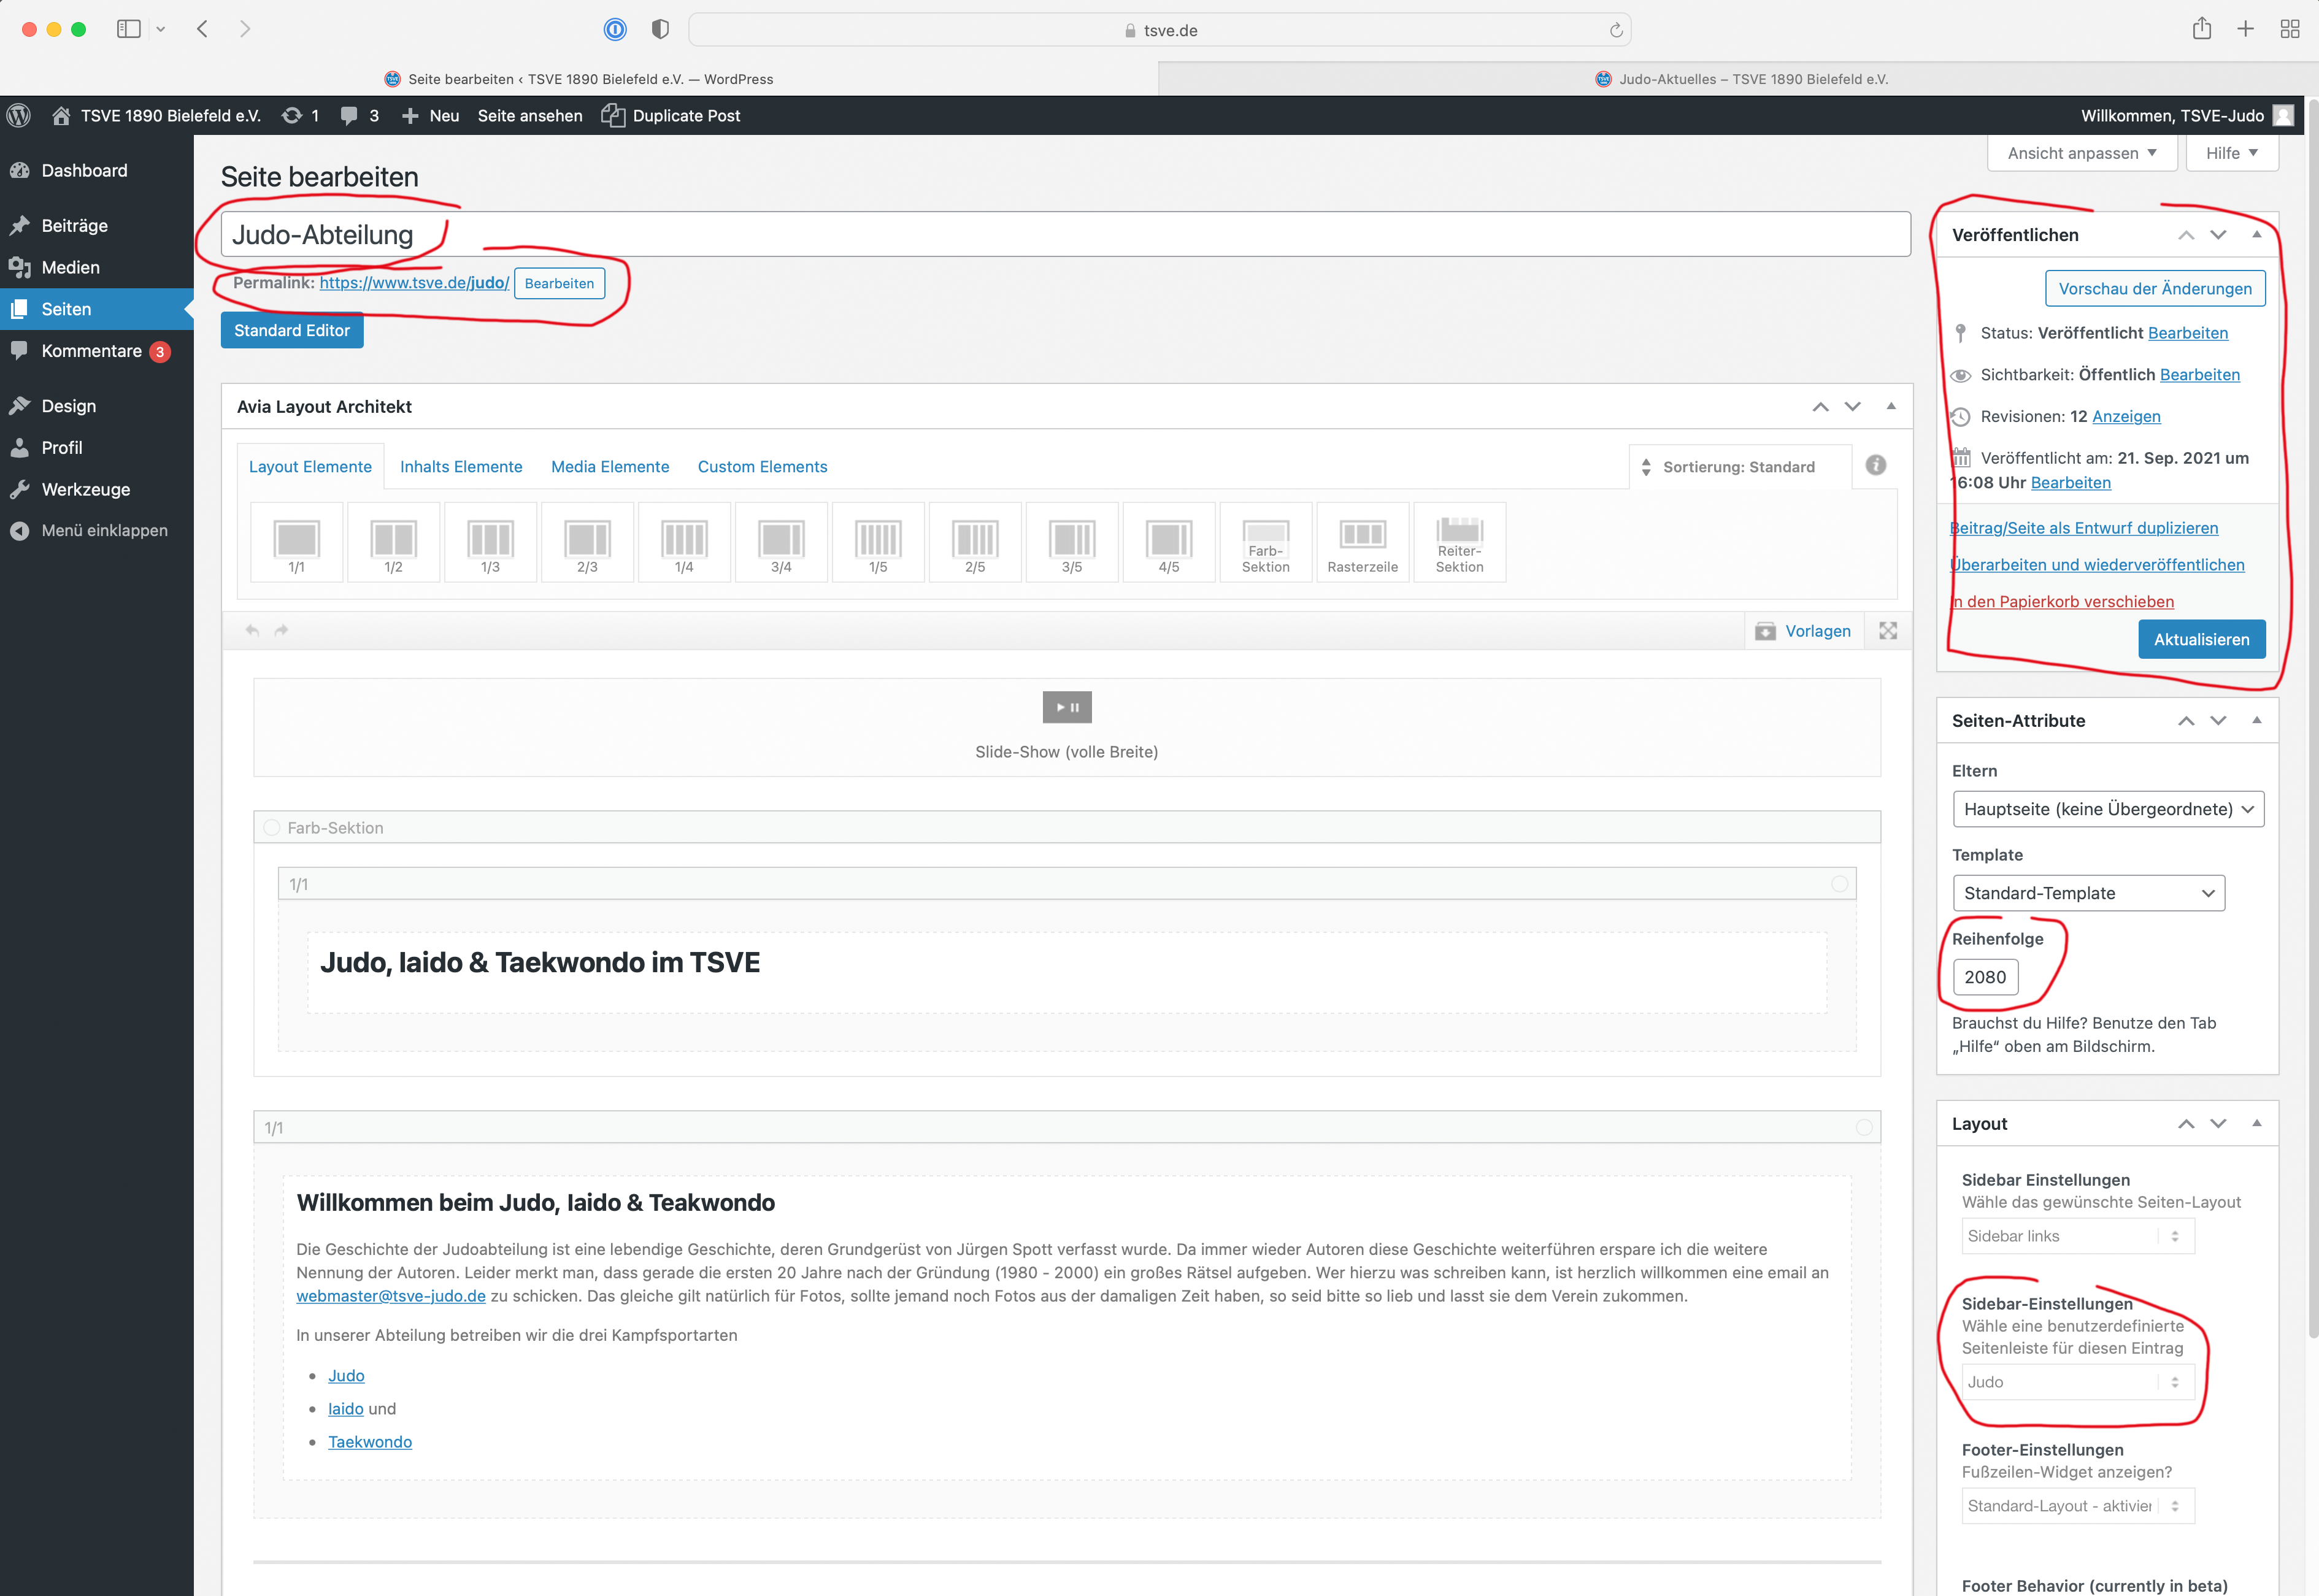Image resolution: width=2319 pixels, height=1596 pixels.
Task: Open Vorlagen templates button
Action: click(1804, 631)
